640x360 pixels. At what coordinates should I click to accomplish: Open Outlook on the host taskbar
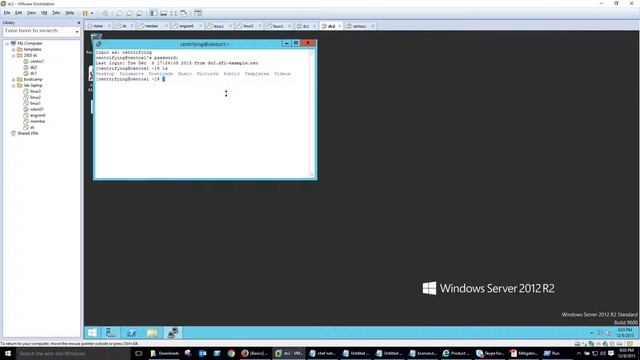pos(202,353)
